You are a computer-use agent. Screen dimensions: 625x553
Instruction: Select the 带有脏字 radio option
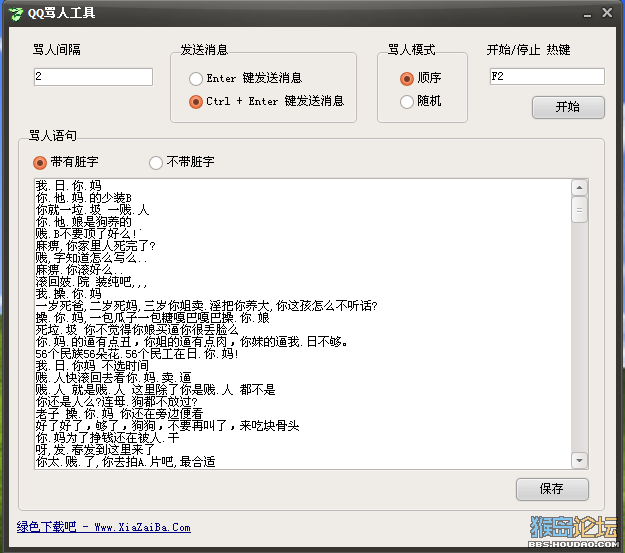[x=66, y=162]
